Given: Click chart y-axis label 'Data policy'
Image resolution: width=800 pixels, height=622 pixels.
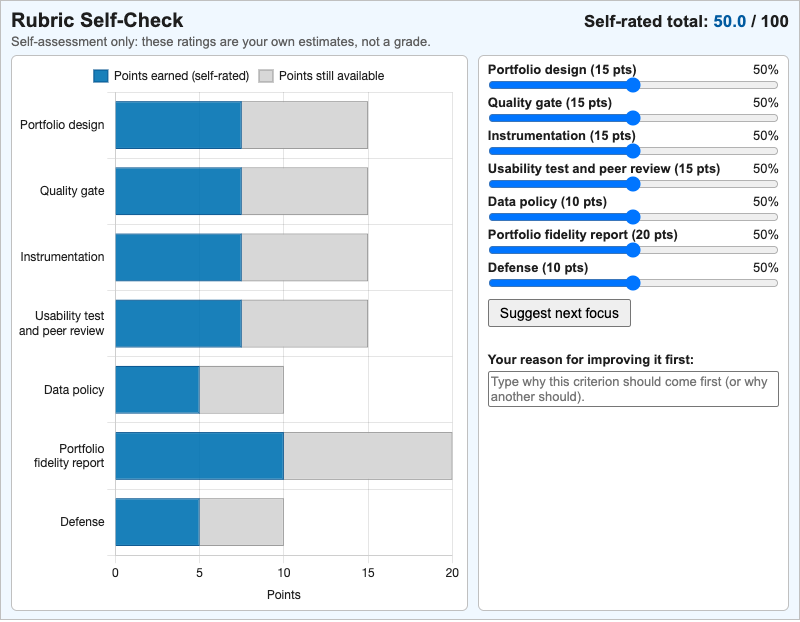Looking at the screenshot, I should click(x=74, y=390).
